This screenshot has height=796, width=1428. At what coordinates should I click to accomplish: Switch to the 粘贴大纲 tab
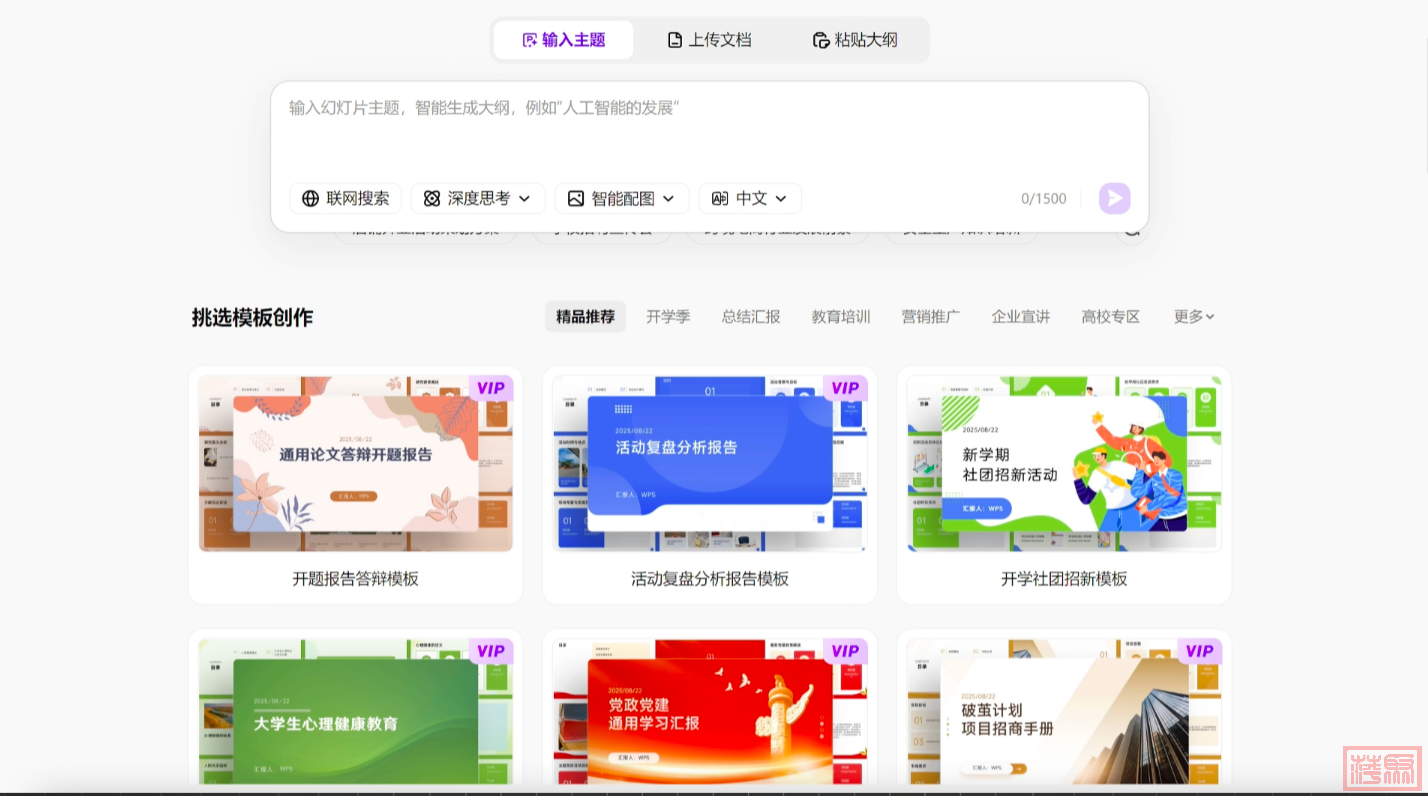click(855, 40)
